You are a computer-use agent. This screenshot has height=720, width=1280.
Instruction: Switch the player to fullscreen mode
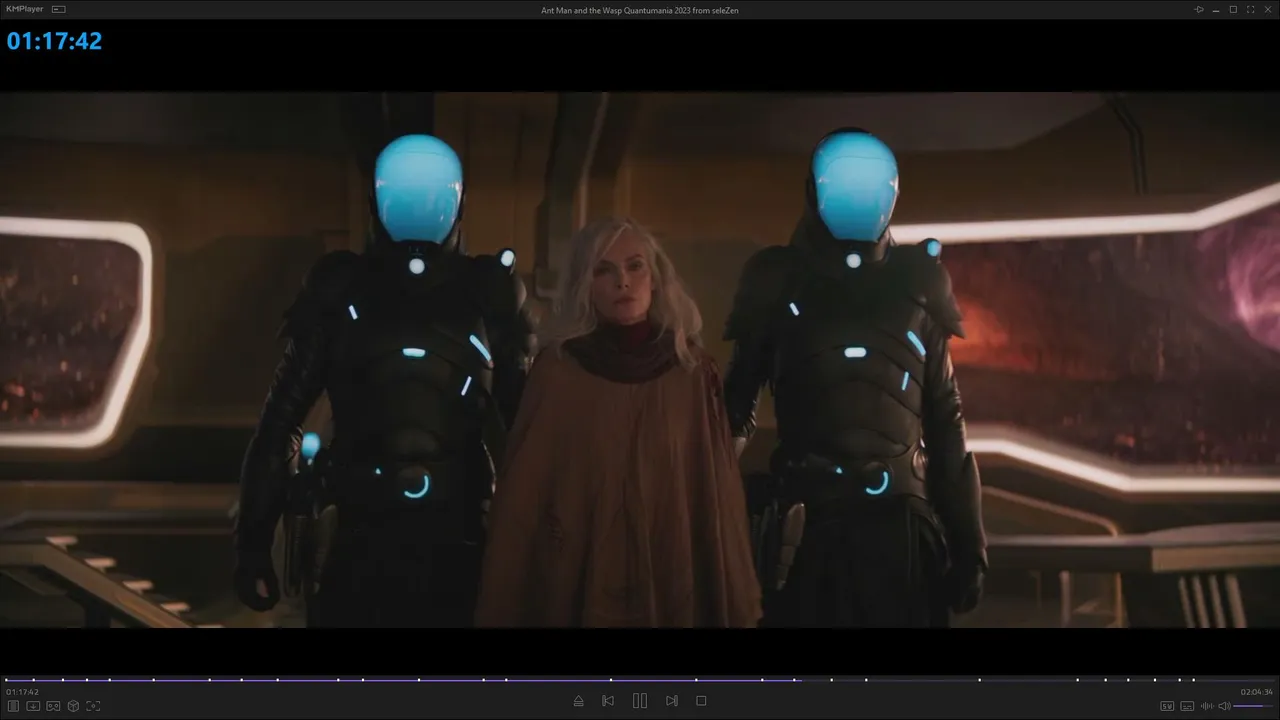[1250, 9]
